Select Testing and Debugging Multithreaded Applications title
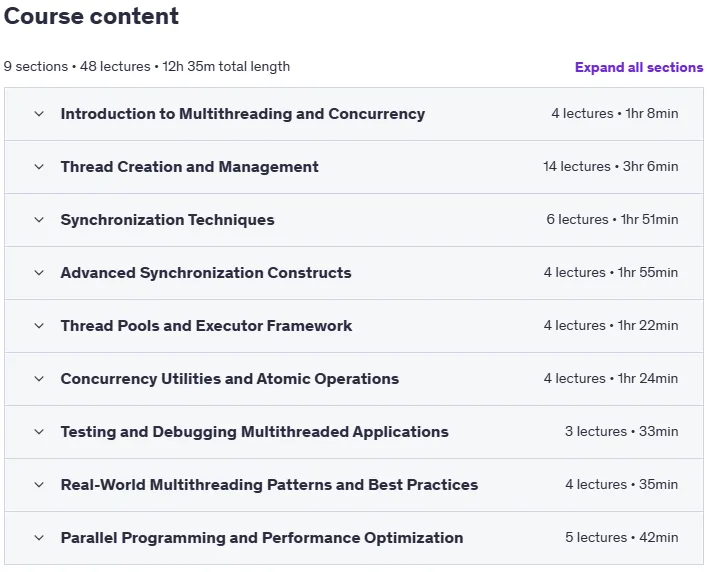Image resolution: width=709 pixels, height=572 pixels. pos(255,432)
